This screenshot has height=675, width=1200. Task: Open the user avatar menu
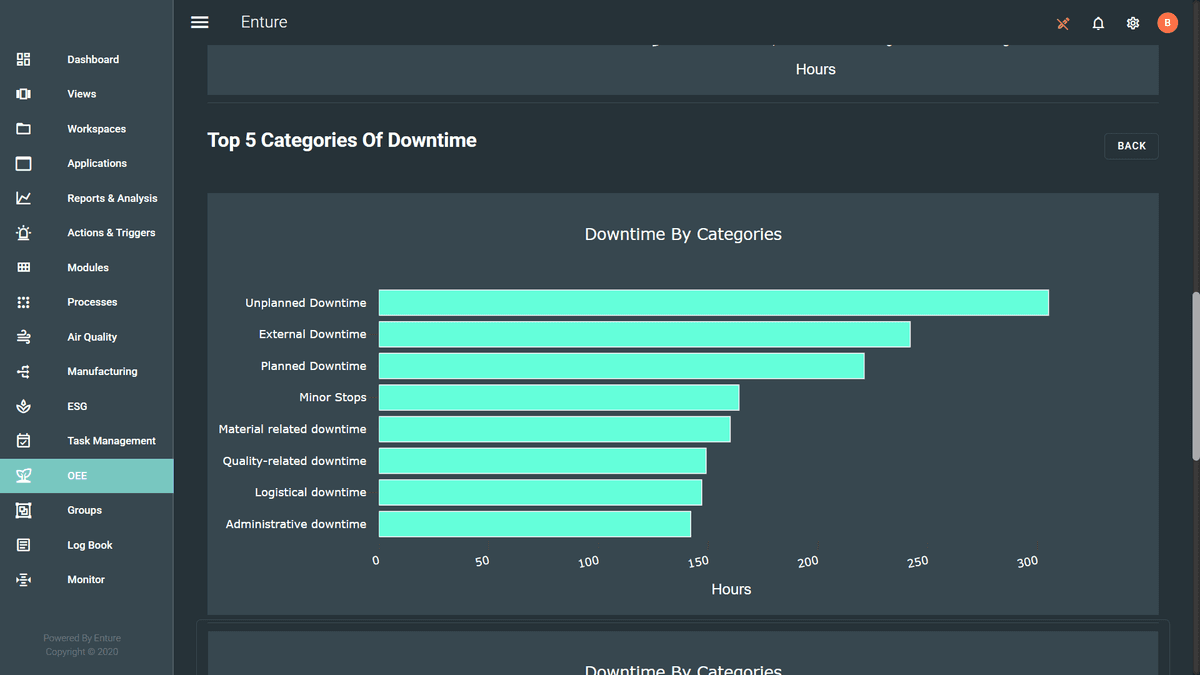[1167, 22]
